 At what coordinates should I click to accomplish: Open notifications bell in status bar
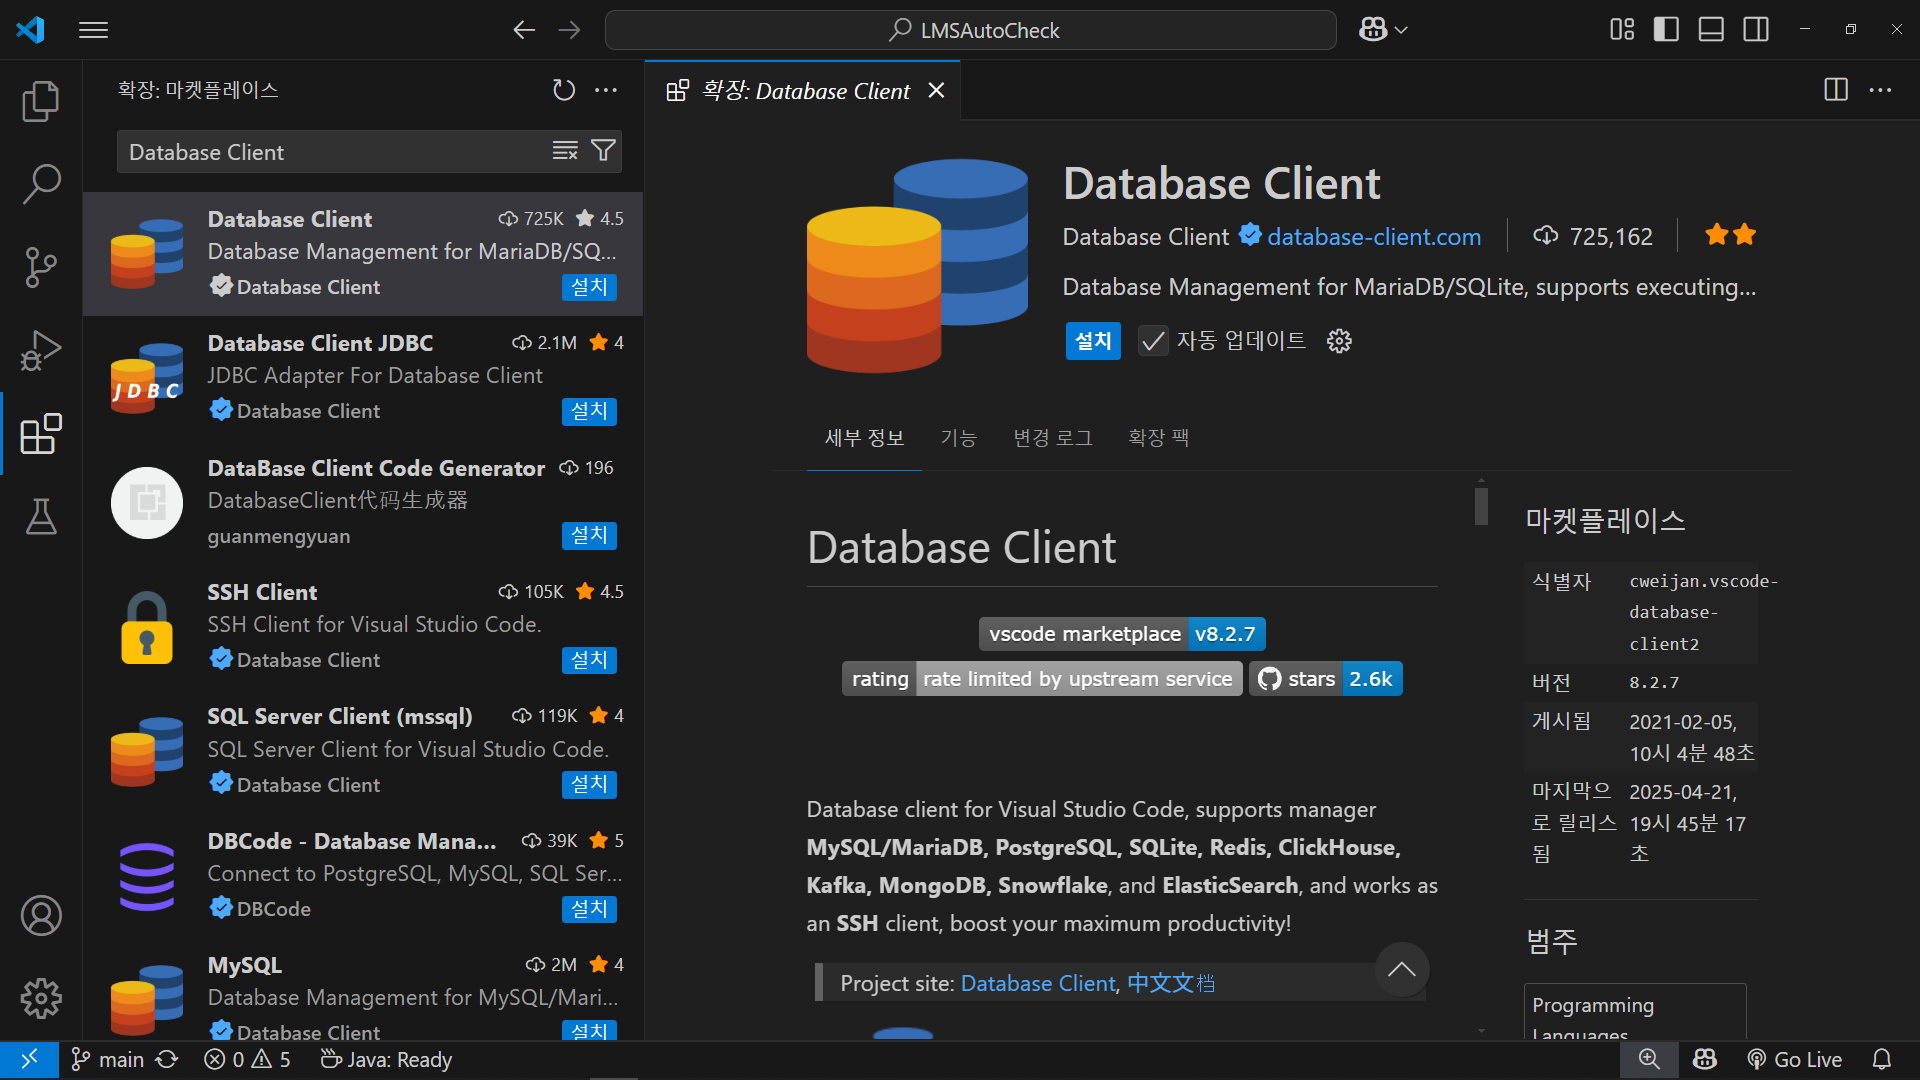point(1881,1059)
